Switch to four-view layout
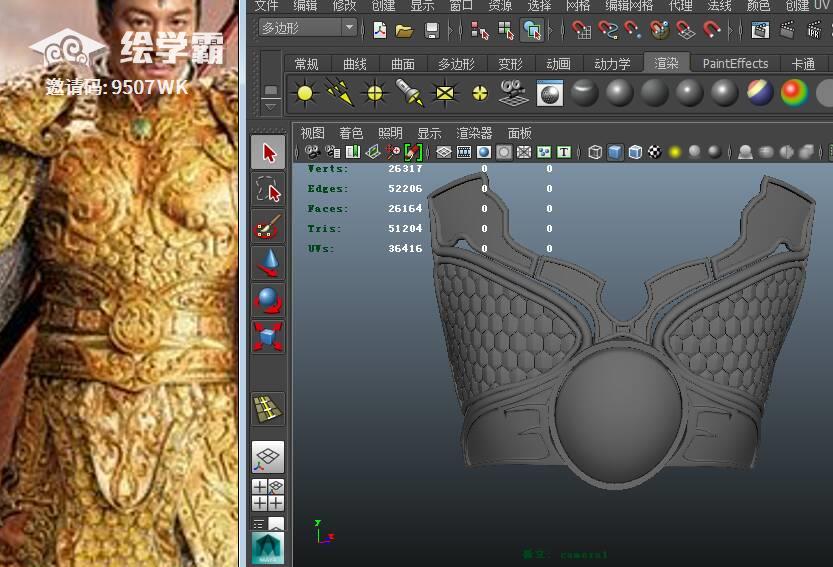The image size is (833, 567). click(268, 495)
